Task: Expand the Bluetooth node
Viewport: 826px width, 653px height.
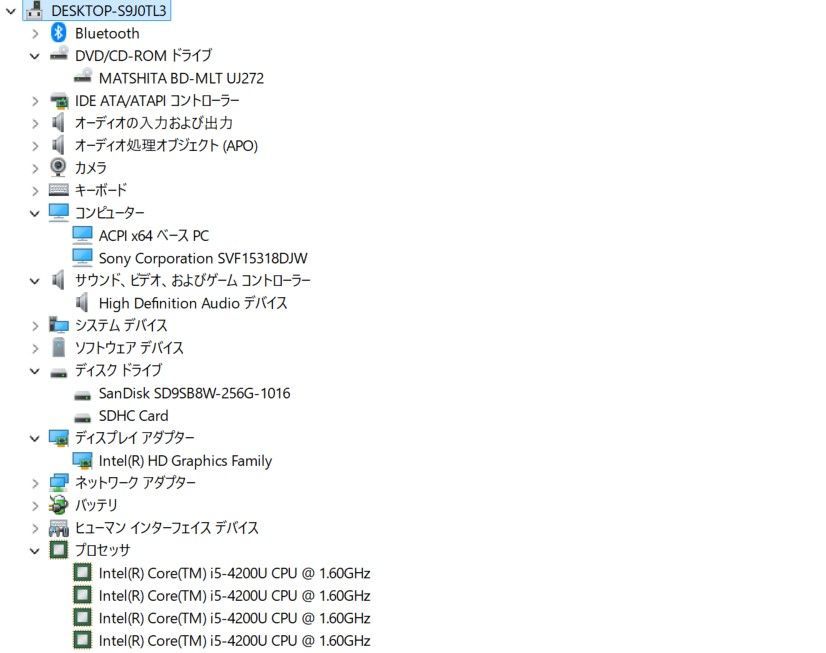Action: (35, 33)
